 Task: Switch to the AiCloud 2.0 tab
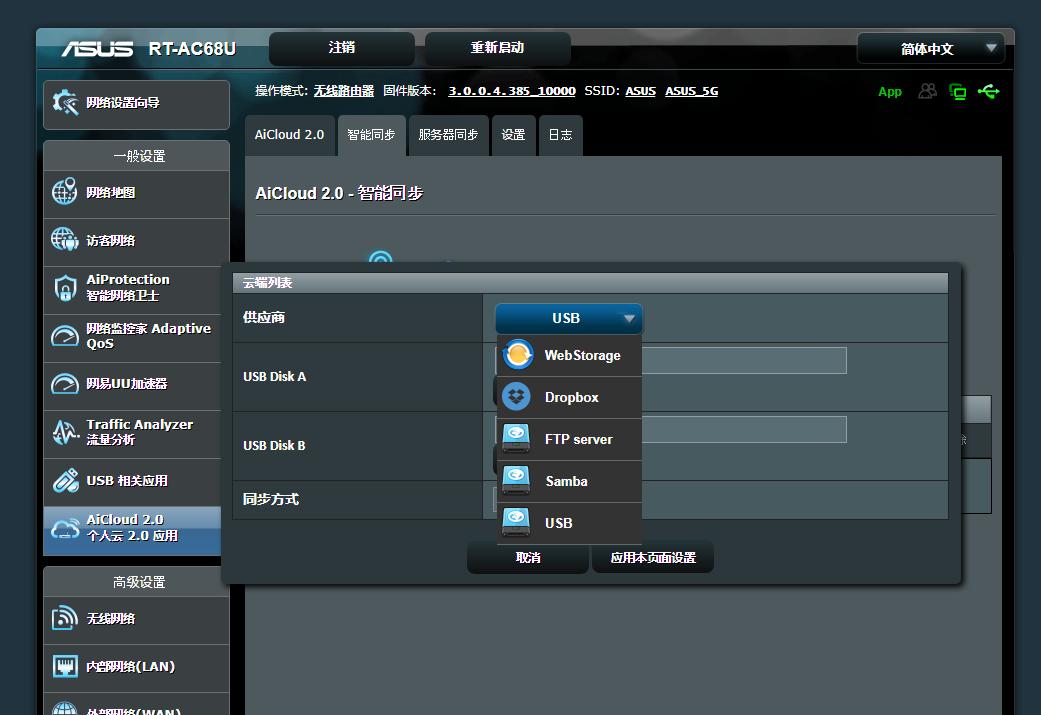[289, 135]
